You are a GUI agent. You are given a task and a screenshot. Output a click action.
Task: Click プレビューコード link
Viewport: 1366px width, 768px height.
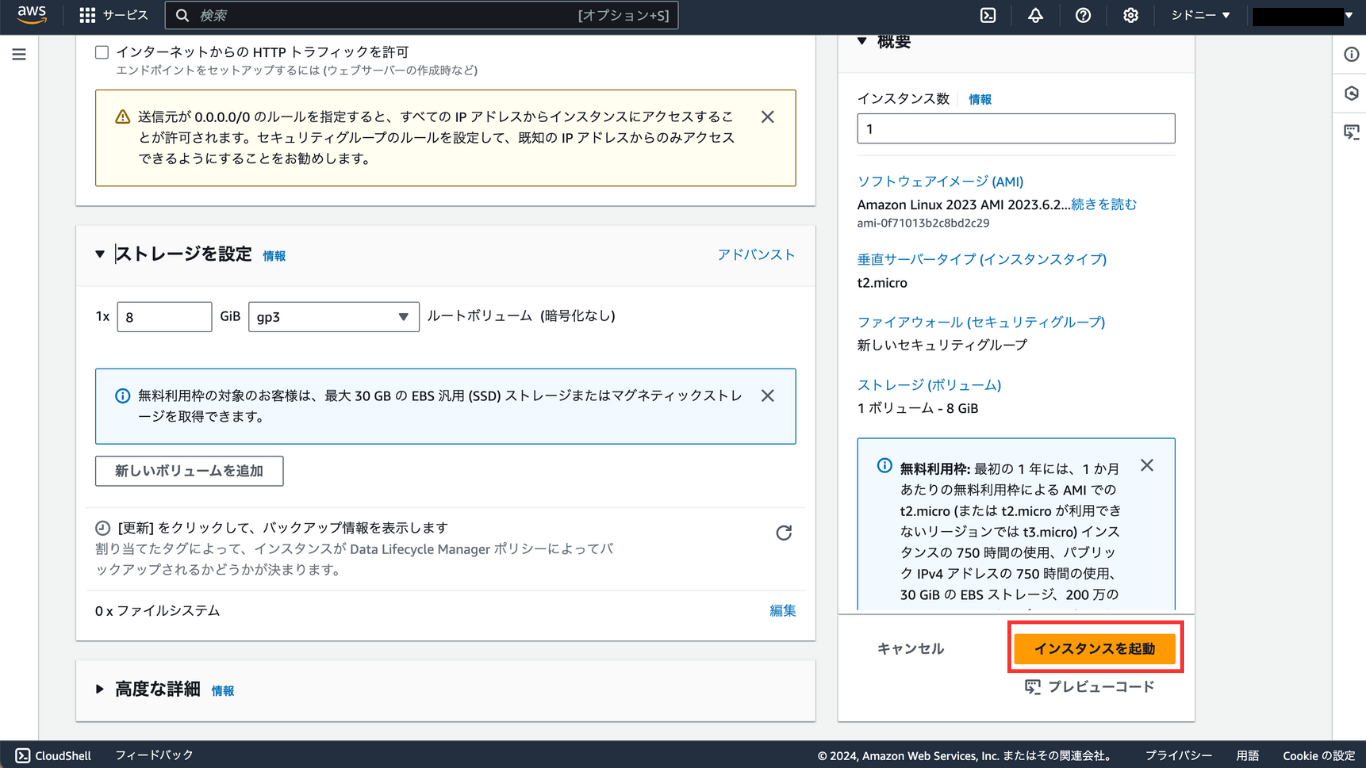[x=1090, y=687]
